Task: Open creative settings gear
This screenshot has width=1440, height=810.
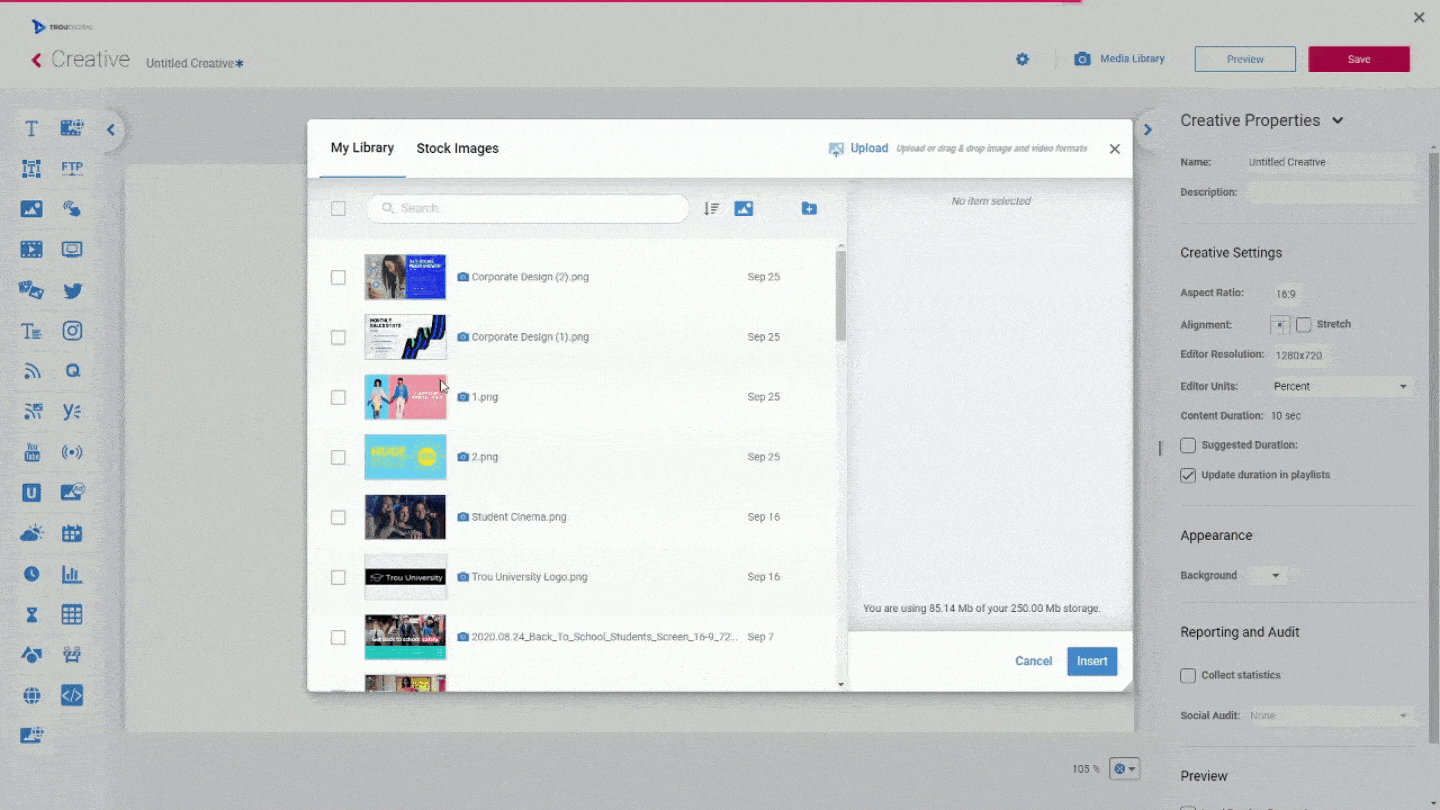Action: pyautogui.click(x=1022, y=59)
